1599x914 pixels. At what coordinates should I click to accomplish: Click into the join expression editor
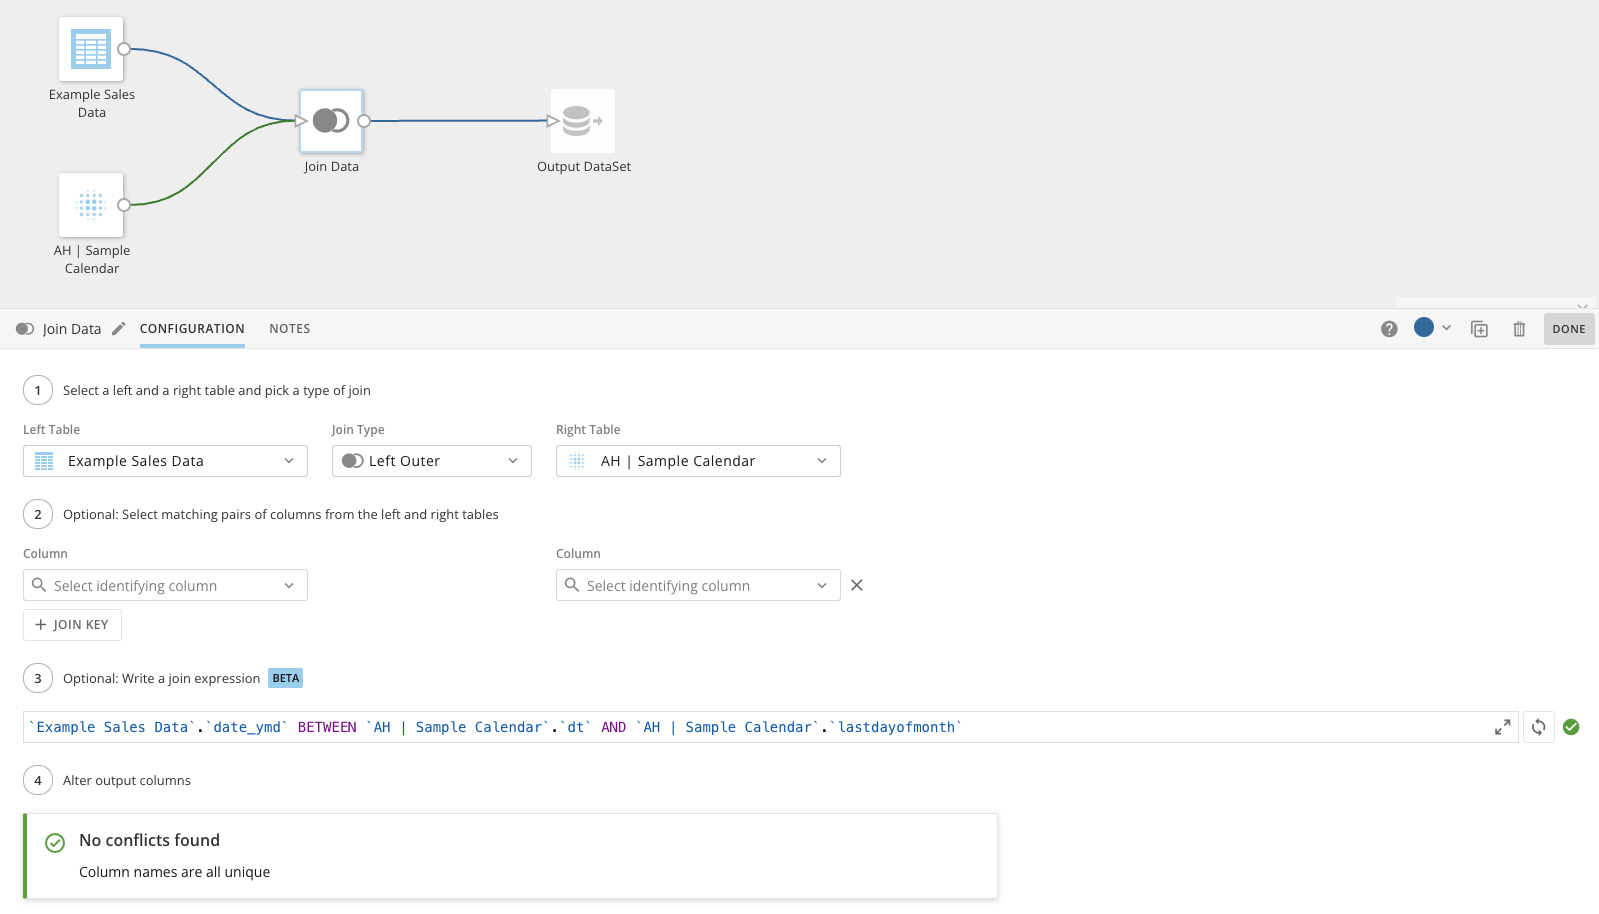(760, 727)
